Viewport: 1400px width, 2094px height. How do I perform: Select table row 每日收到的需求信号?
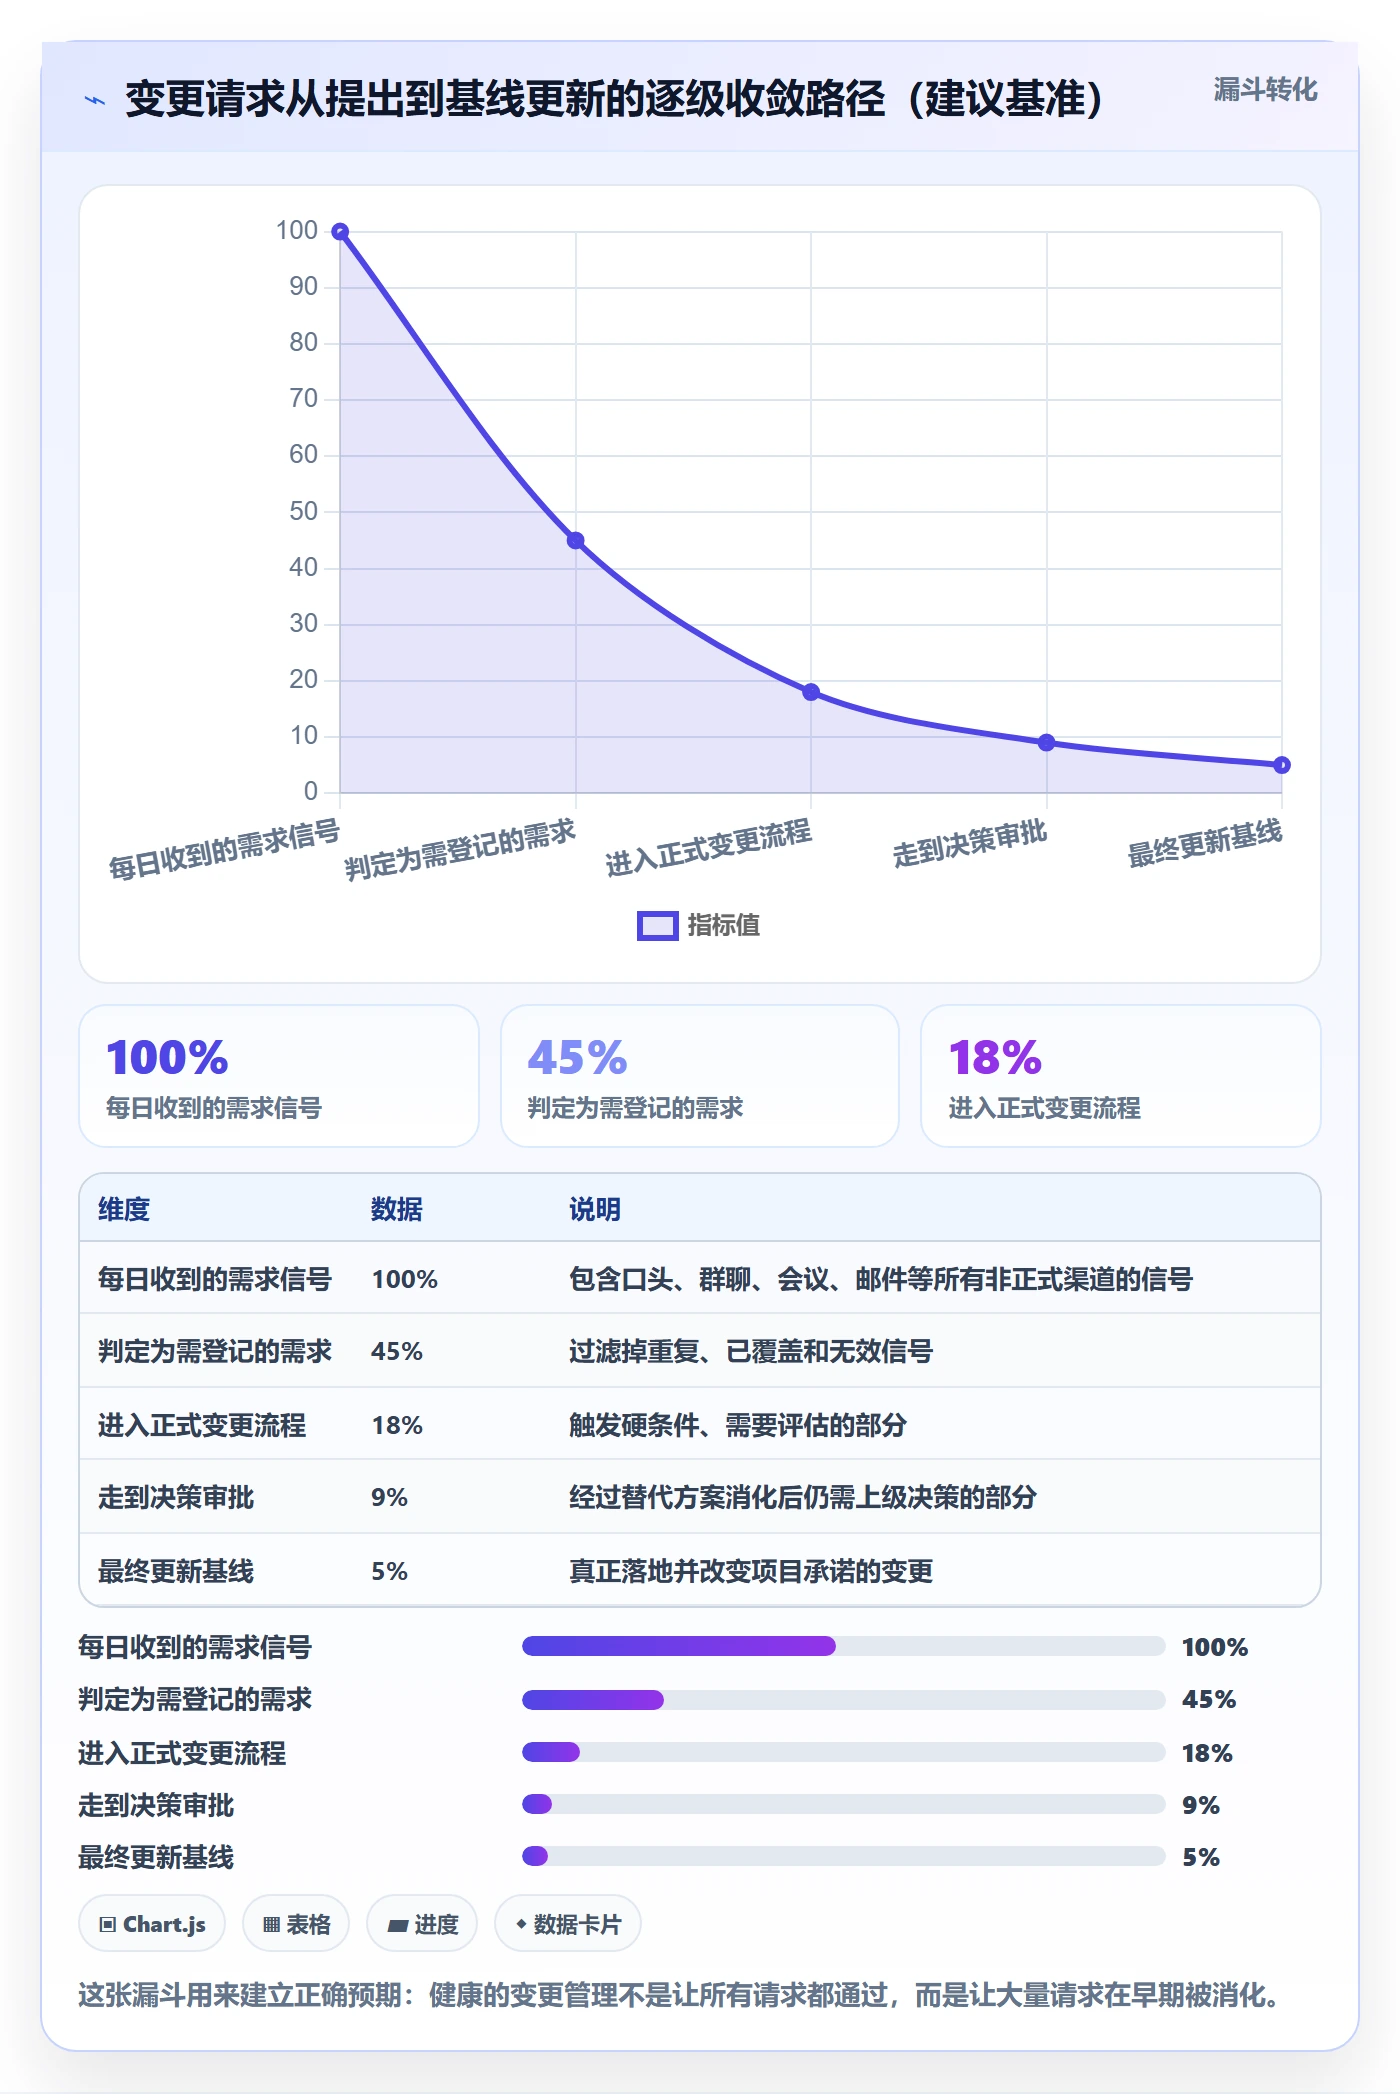(700, 1279)
